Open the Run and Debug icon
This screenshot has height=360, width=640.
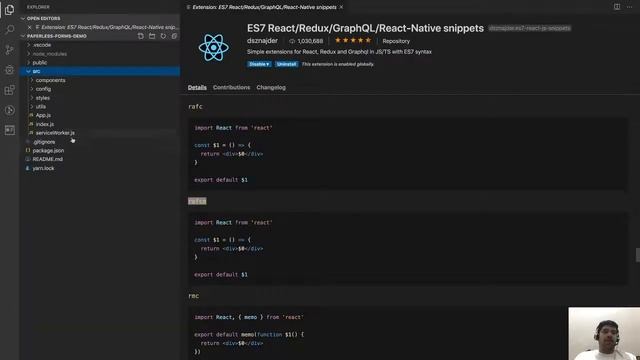coord(9,70)
